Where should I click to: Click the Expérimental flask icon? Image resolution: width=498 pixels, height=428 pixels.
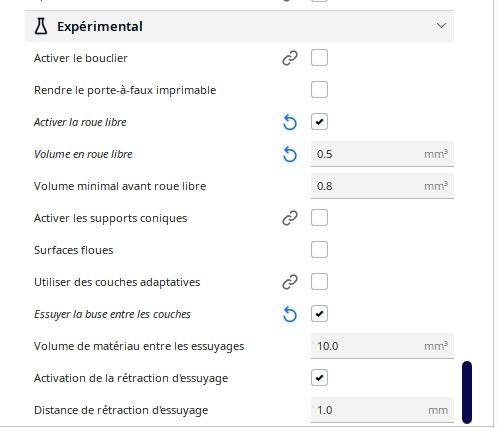tap(41, 26)
